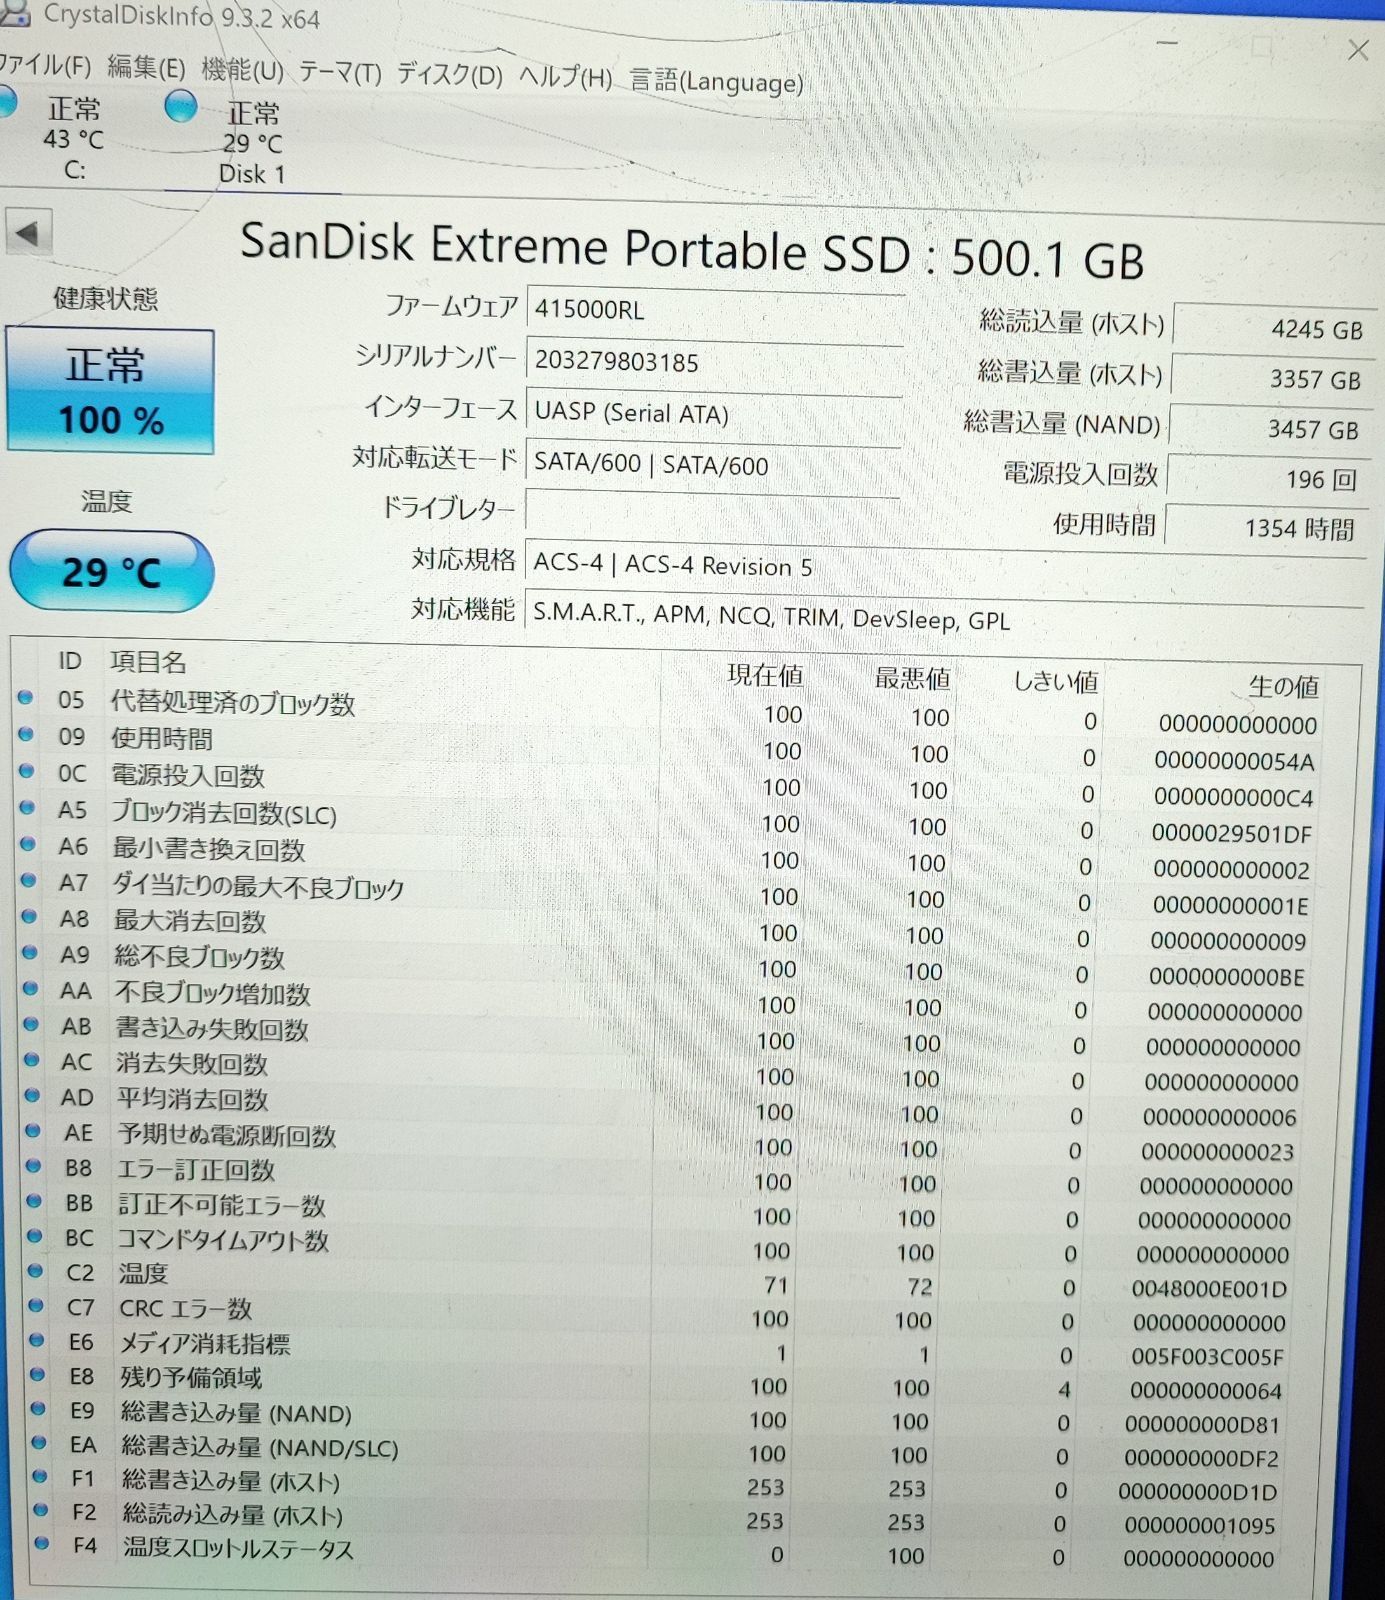Screen dimensions: 1385x1600
Task: Click status dot of row E8 残り予備領域
Action: 37,1374
